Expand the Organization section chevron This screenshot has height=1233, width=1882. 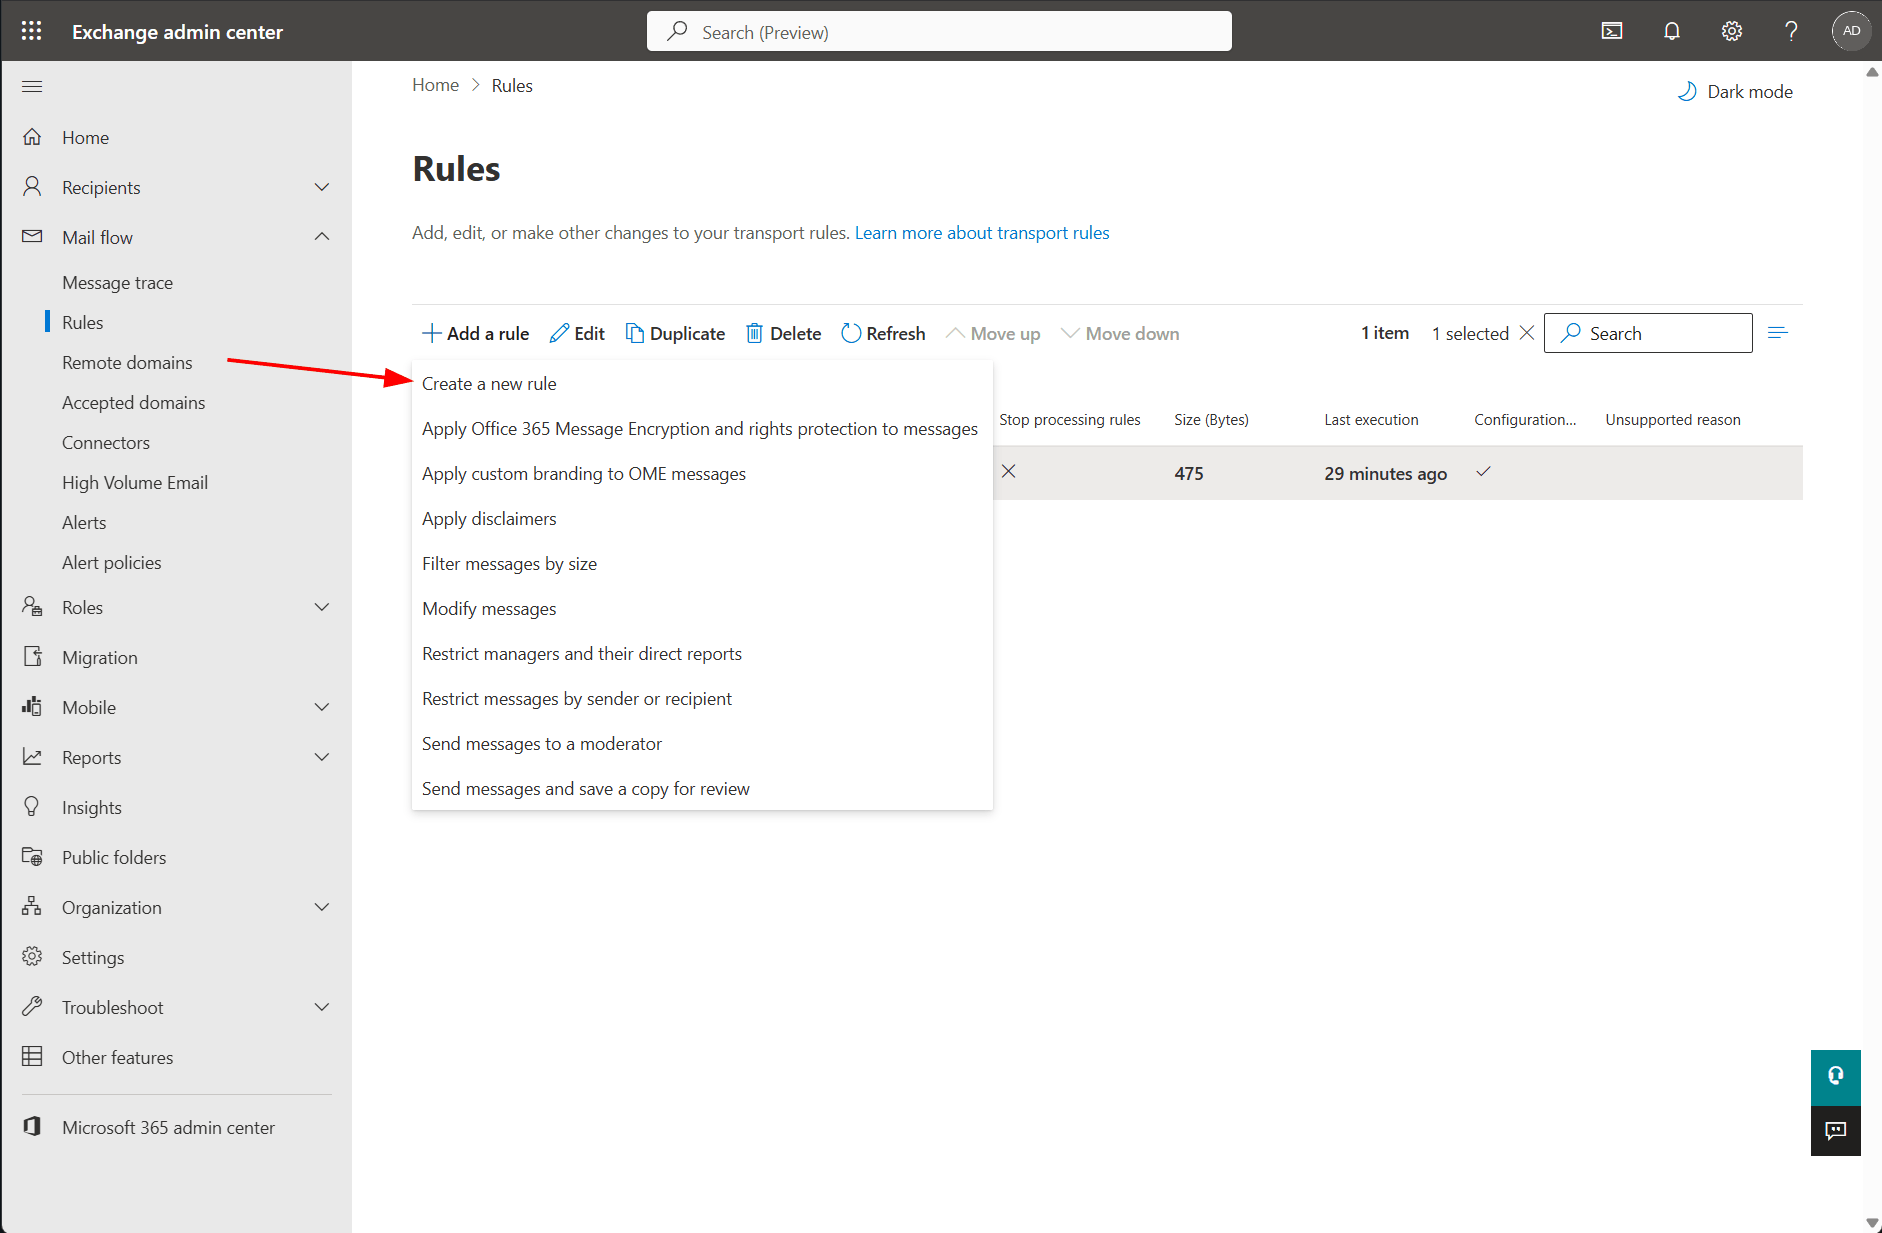(322, 907)
